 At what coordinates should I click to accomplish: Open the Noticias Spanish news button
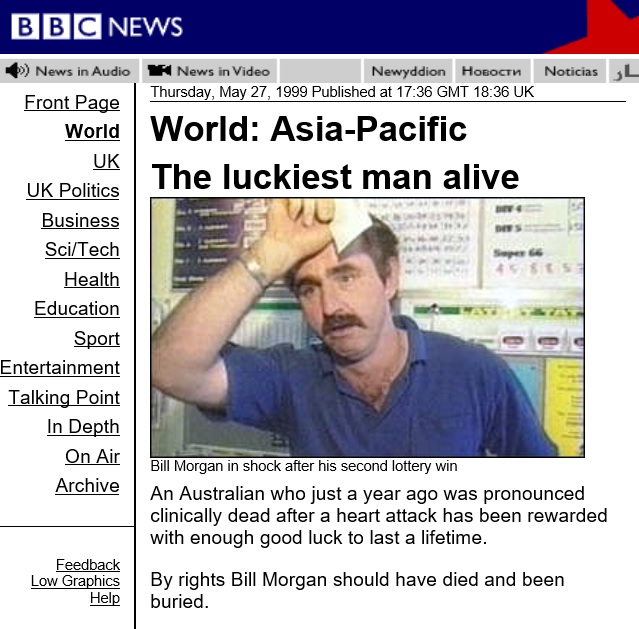(x=571, y=71)
